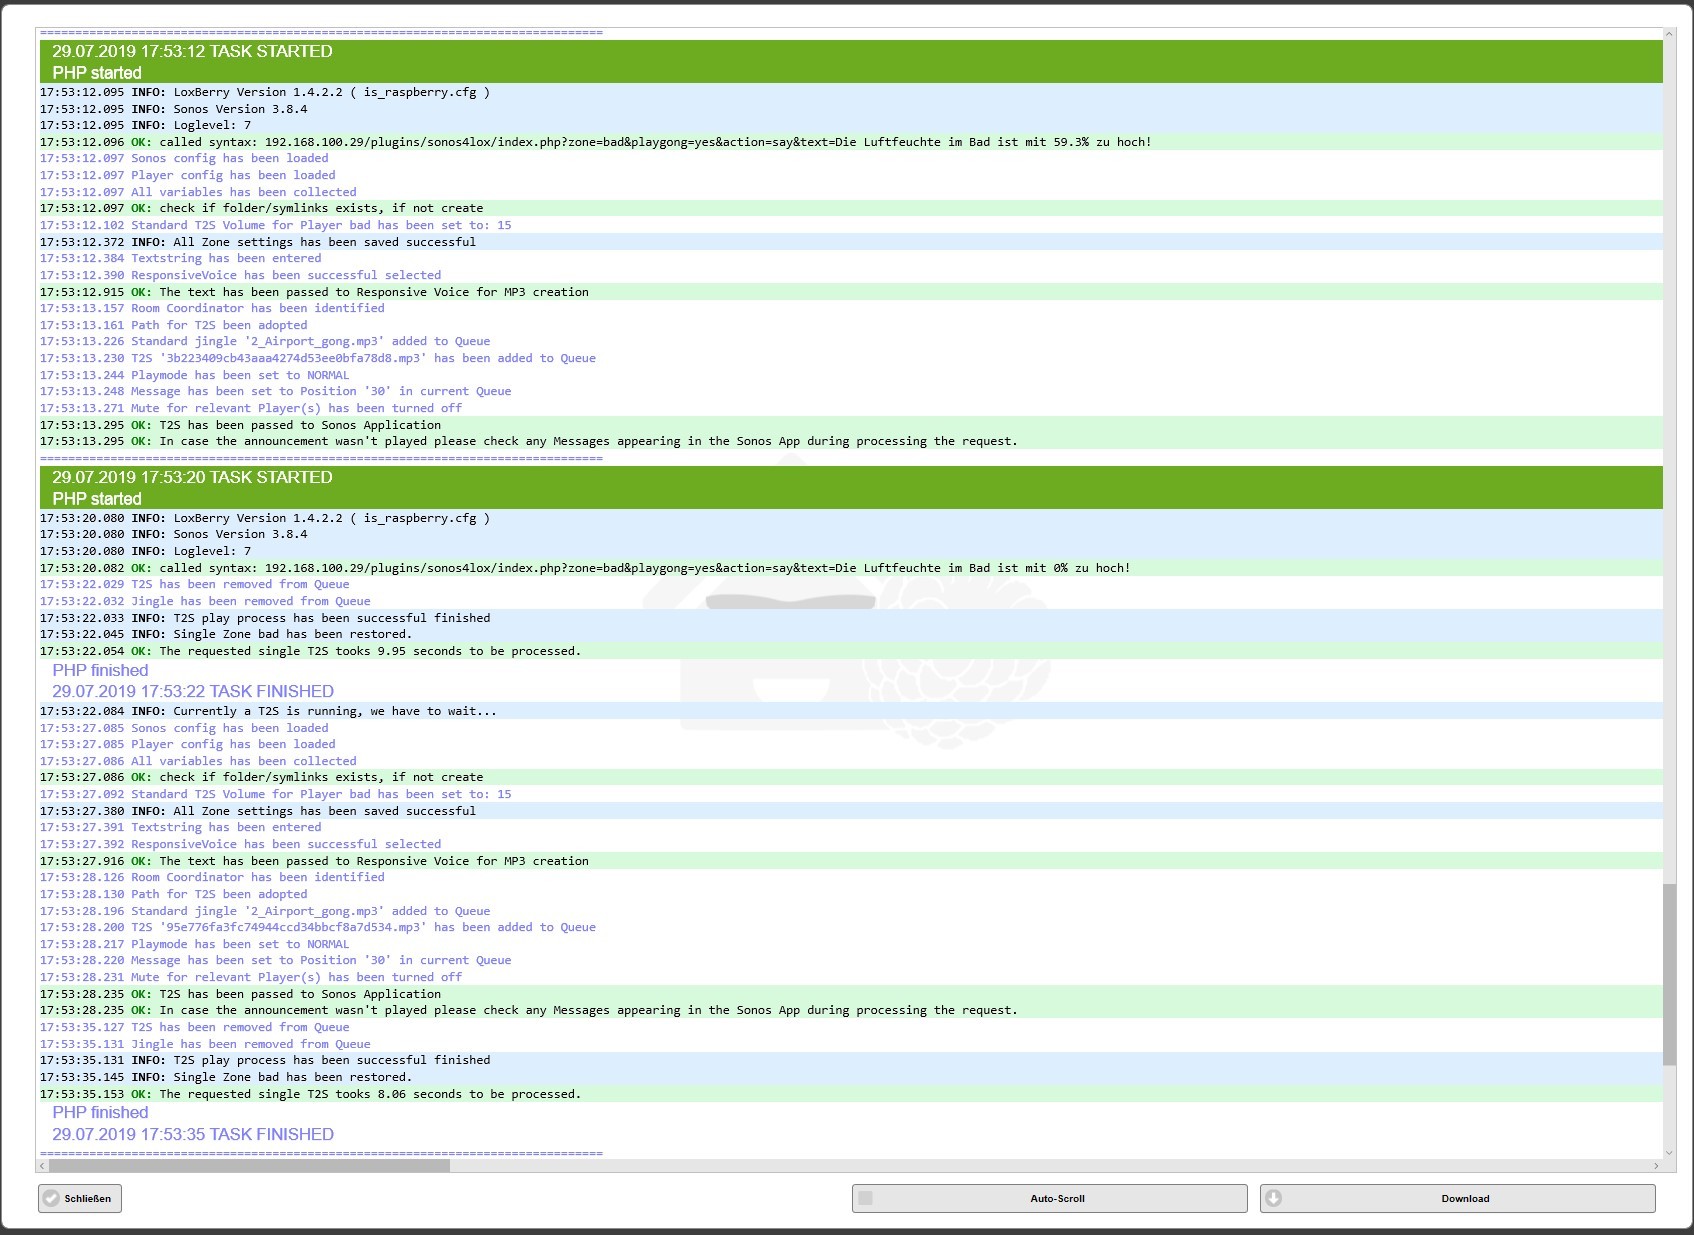Click the vertical scrollbar thumb
1694x1235 pixels.
(1669, 974)
